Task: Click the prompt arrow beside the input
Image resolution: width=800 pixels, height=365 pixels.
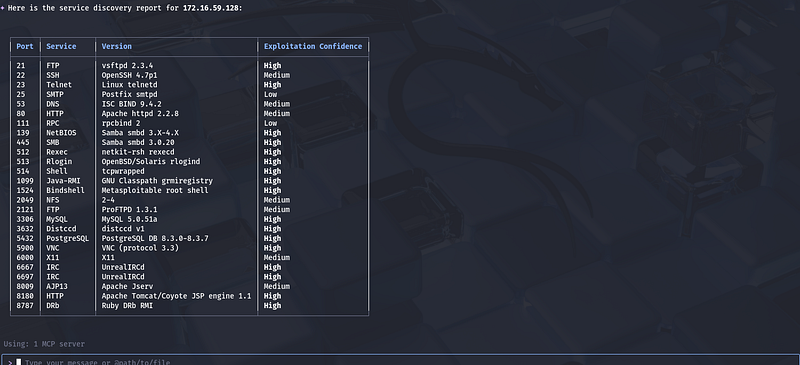Action: pyautogui.click(x=10, y=362)
